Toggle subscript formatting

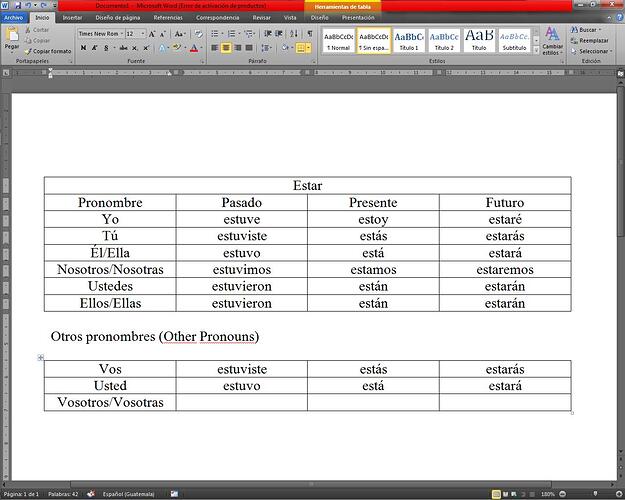(135, 48)
